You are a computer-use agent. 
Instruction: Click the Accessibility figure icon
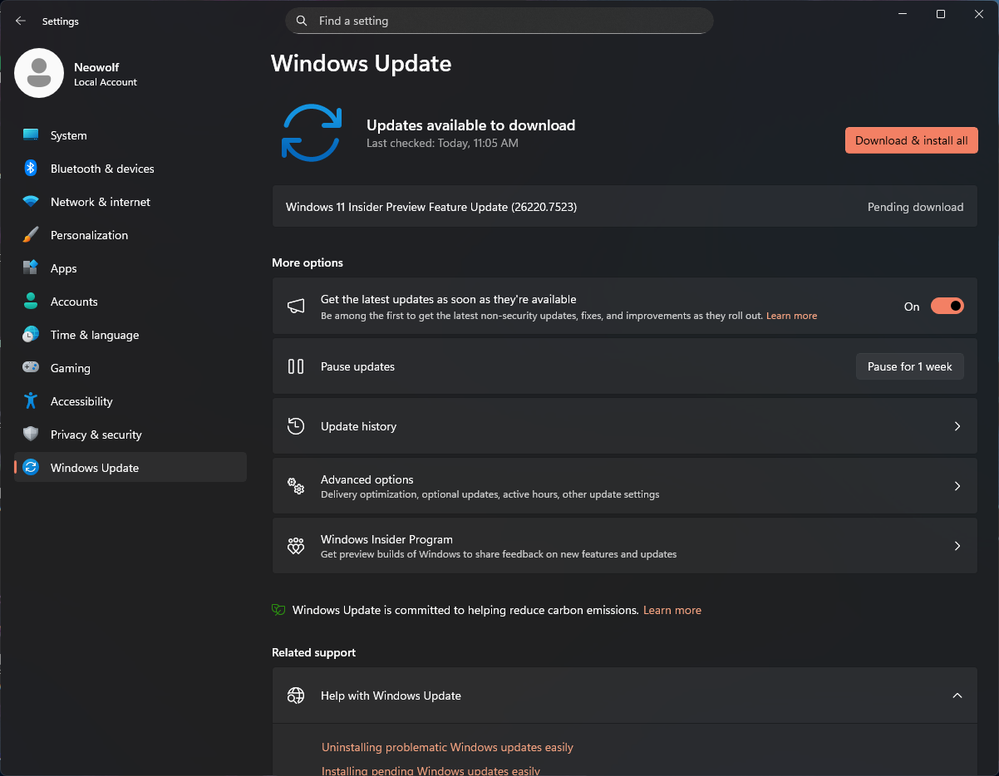[31, 401]
